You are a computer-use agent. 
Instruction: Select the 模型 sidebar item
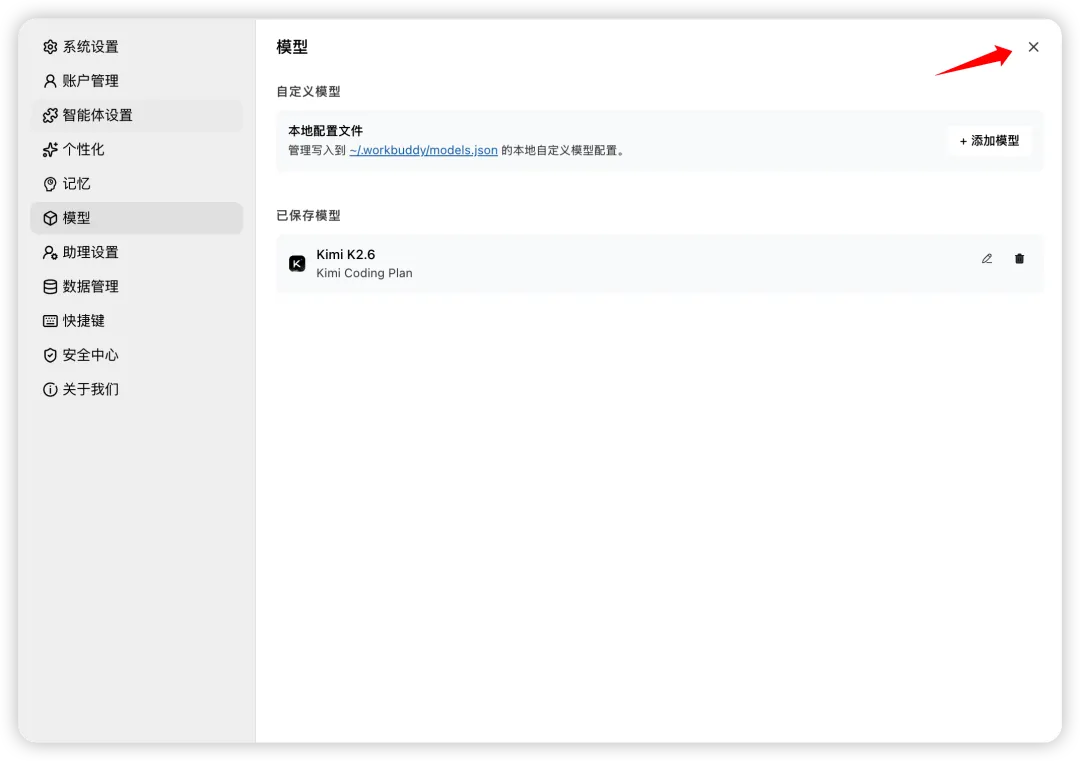click(x=136, y=218)
